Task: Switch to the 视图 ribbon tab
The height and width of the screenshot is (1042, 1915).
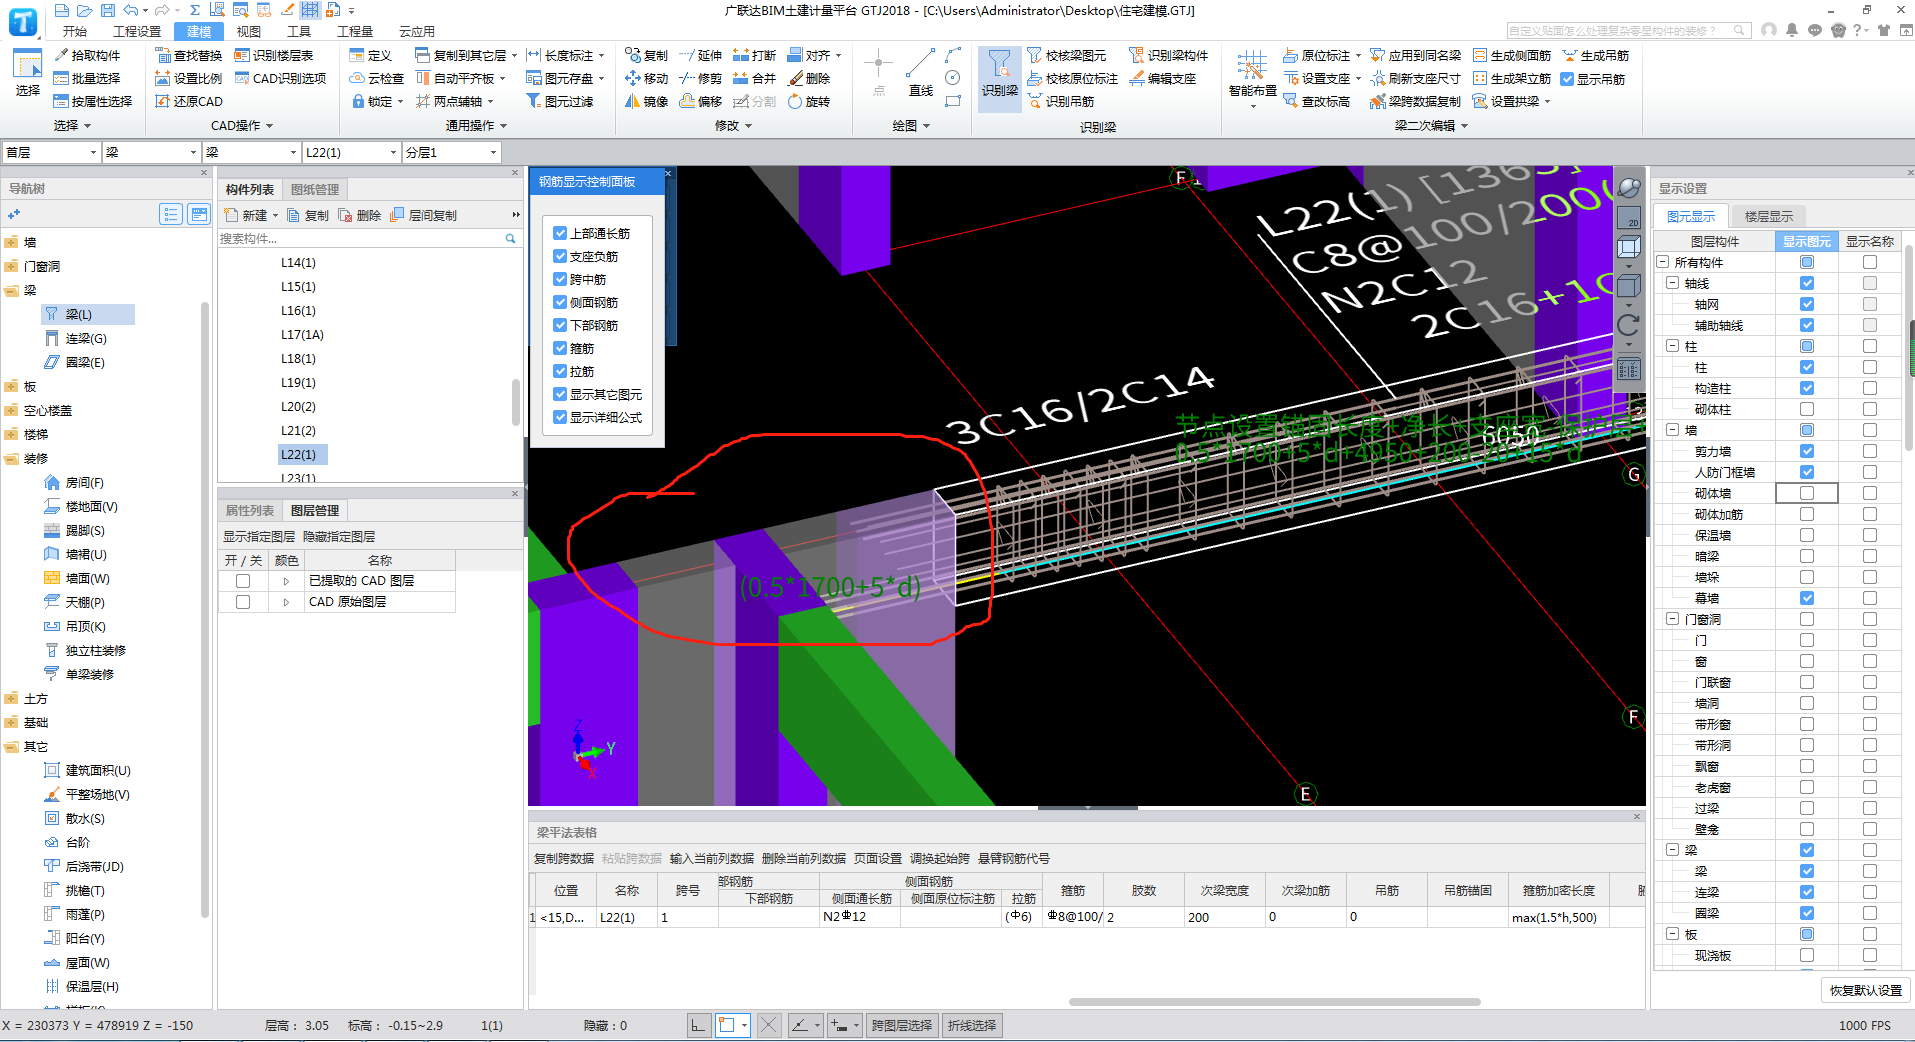Action: pos(249,31)
